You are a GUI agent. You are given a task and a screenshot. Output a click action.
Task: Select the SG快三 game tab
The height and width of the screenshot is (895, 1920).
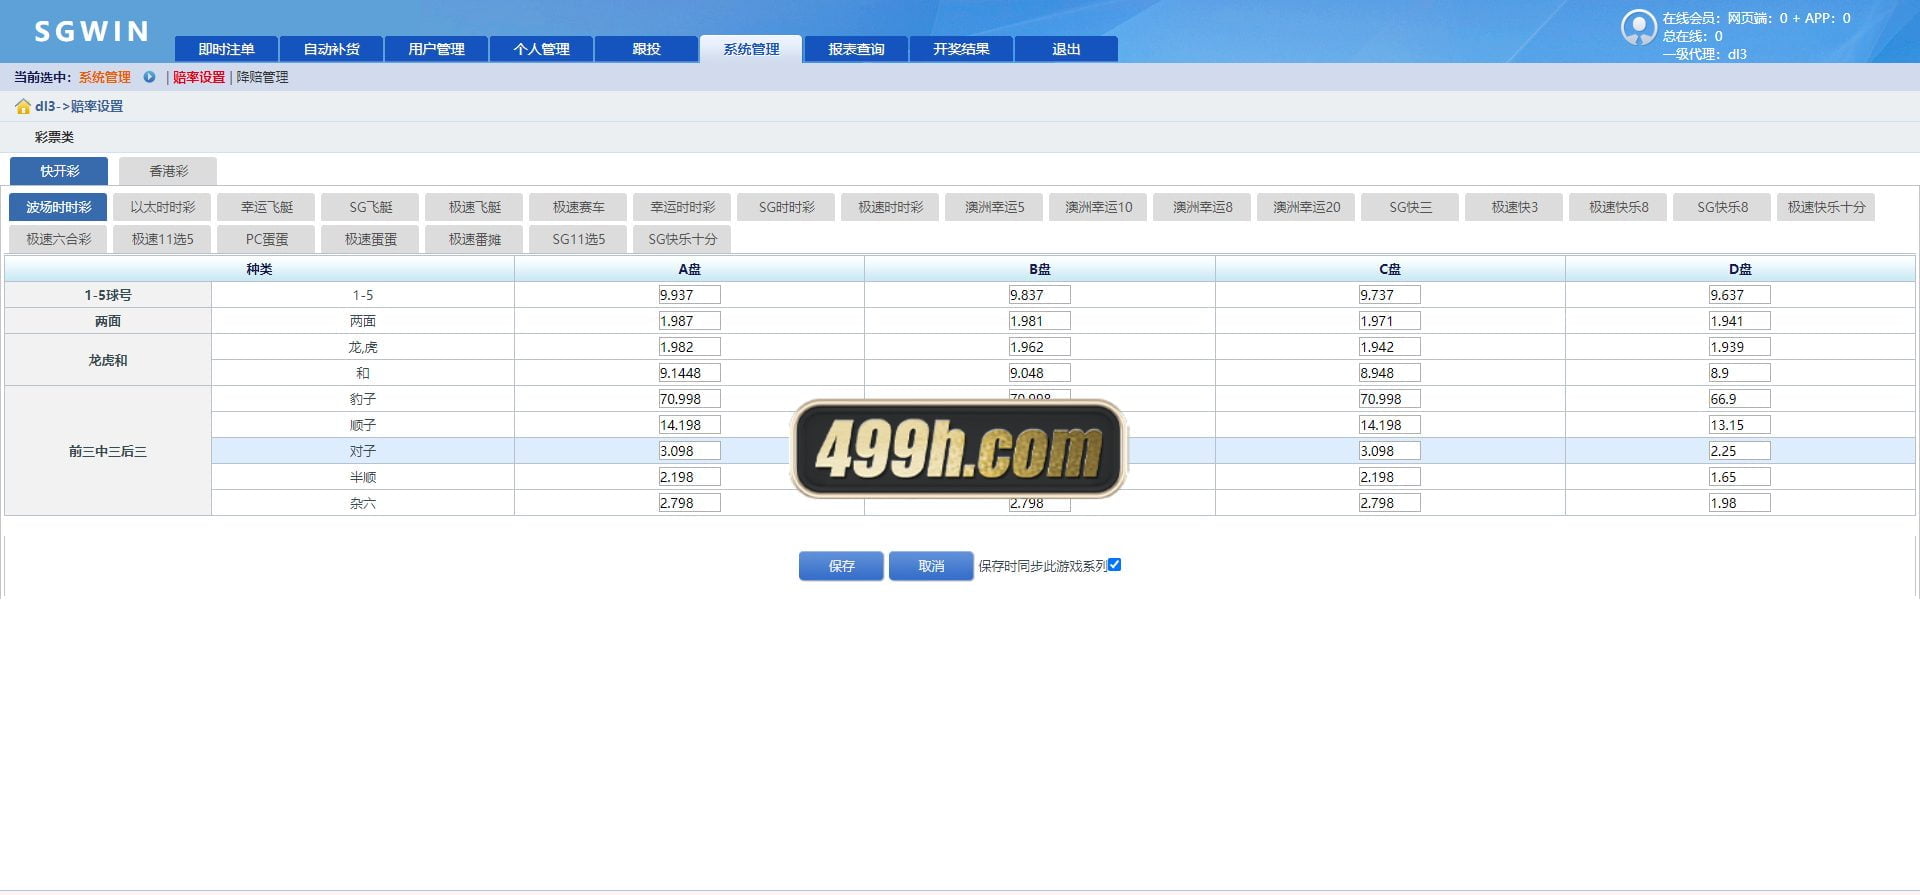coord(1410,207)
